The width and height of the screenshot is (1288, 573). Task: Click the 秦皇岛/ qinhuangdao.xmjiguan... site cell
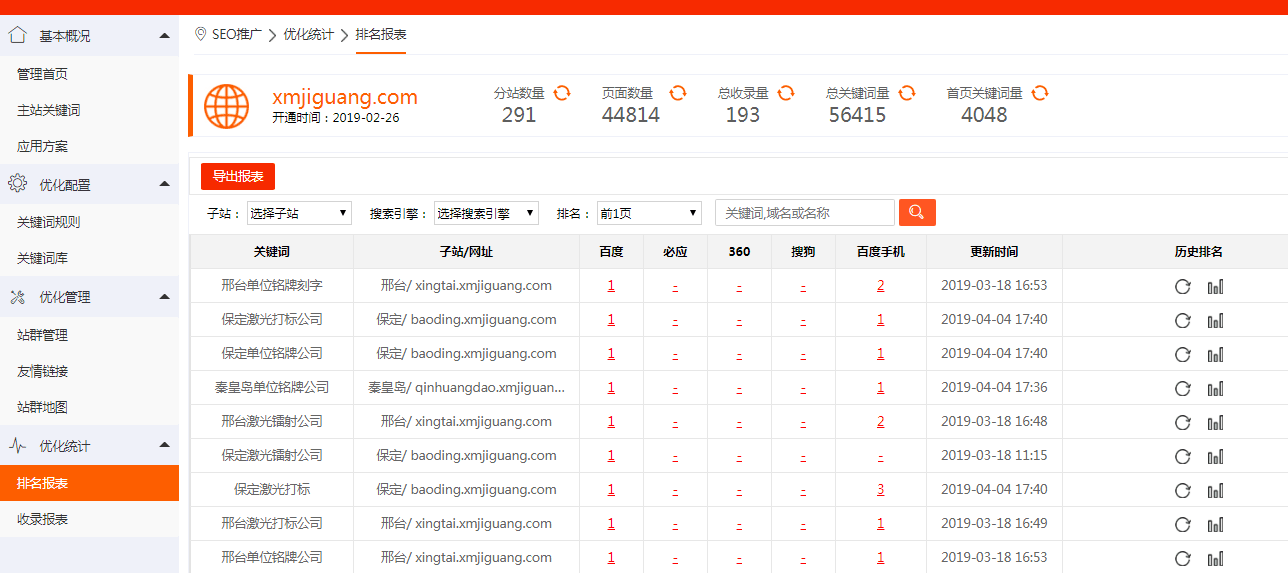[x=467, y=387]
